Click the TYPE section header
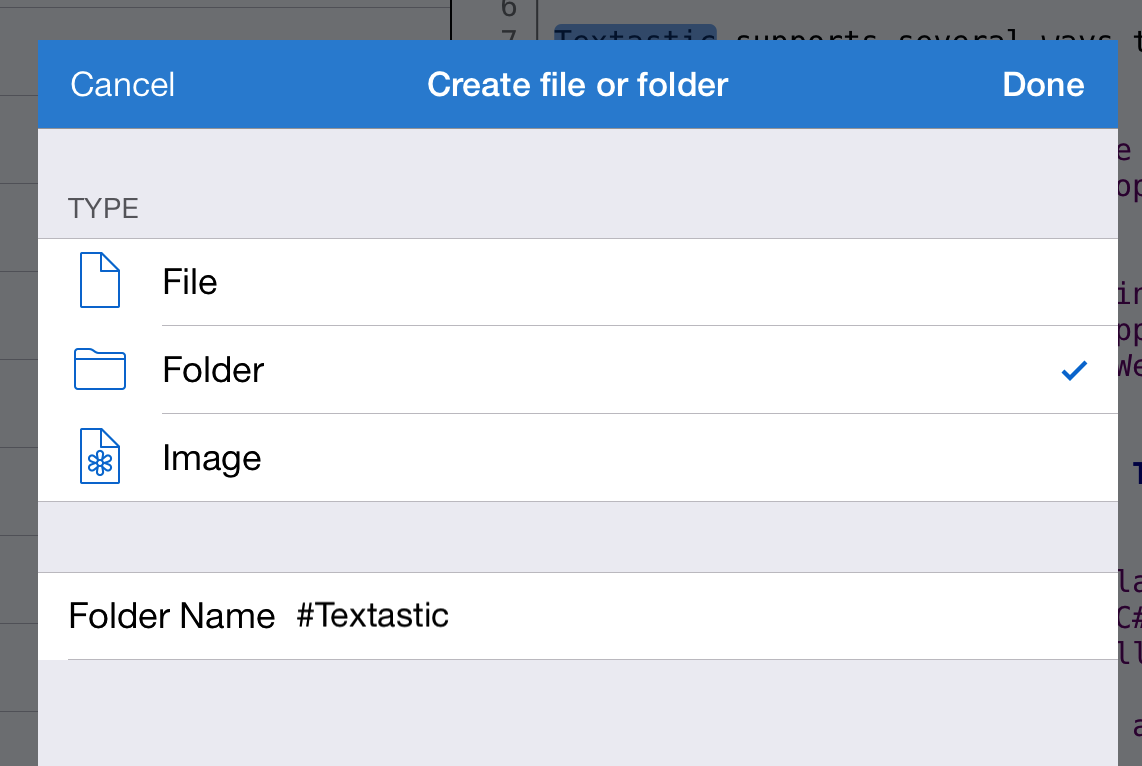1142x766 pixels. tap(103, 209)
